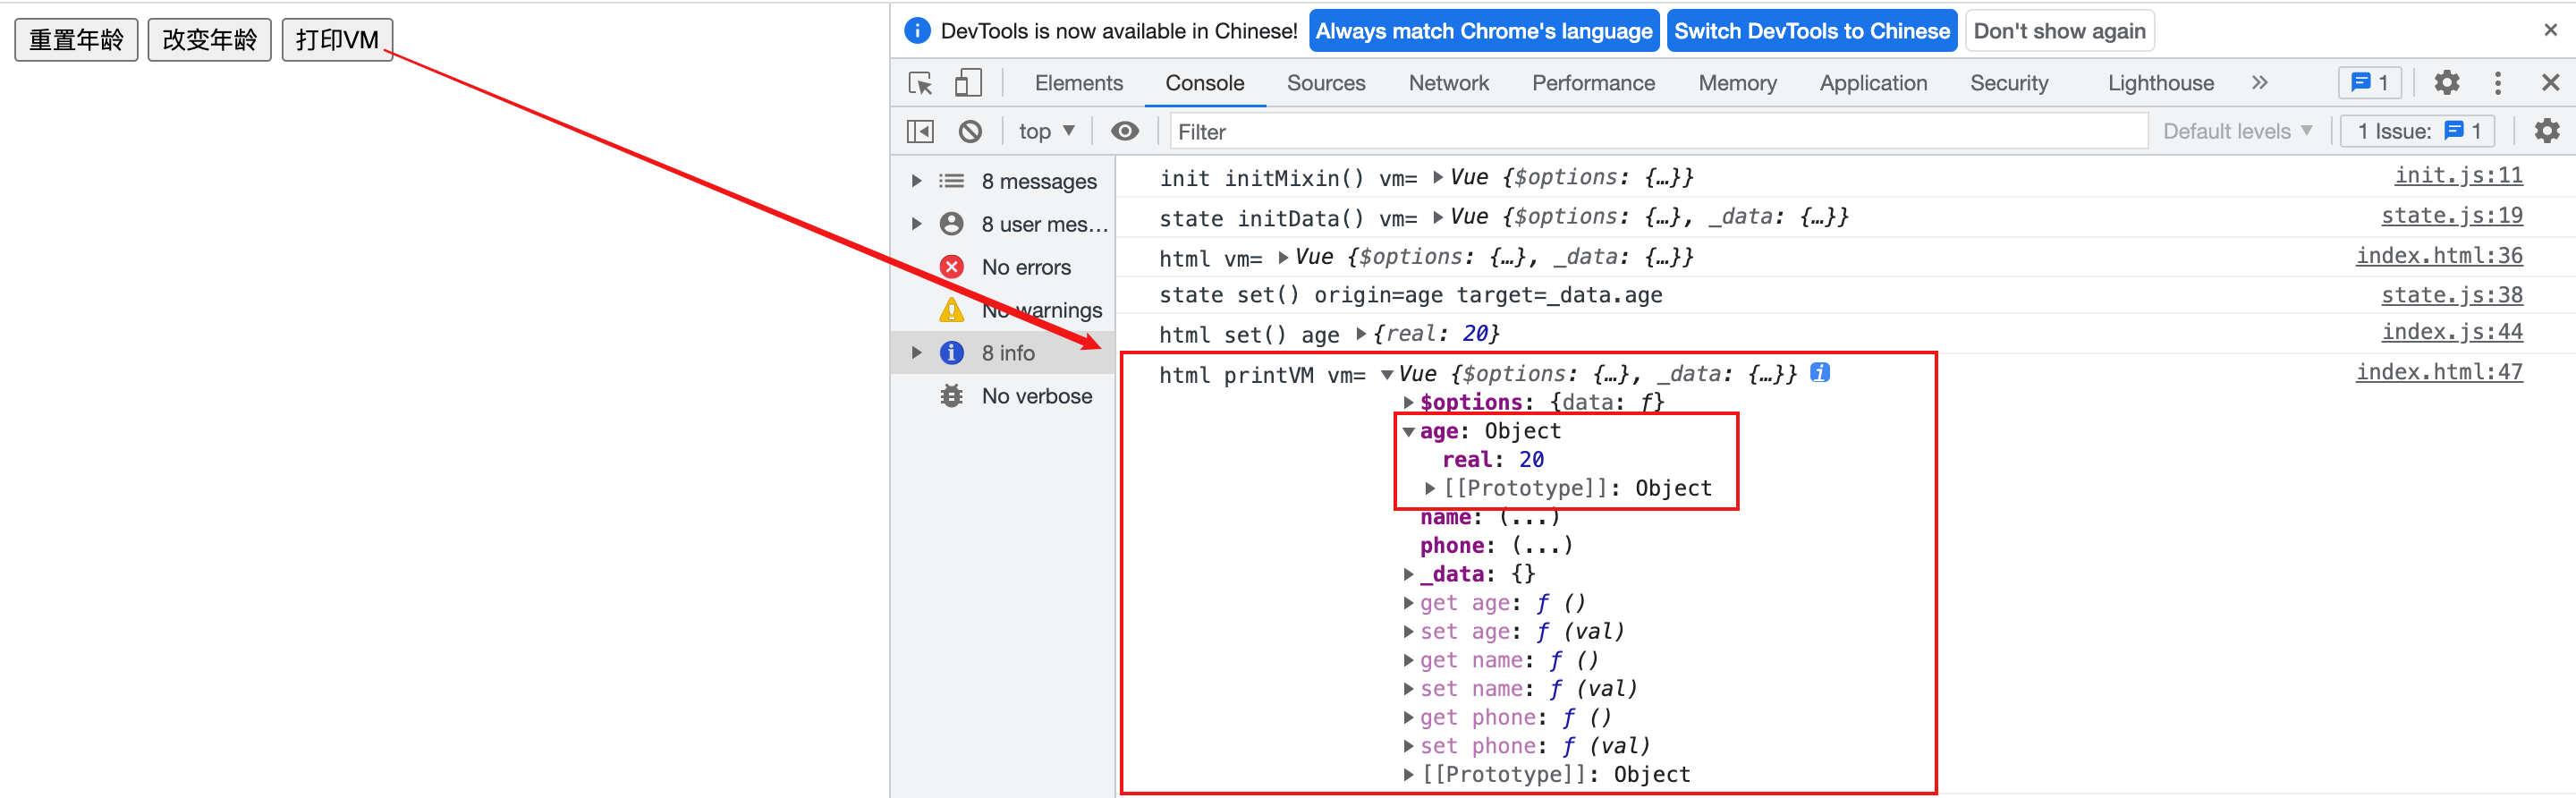Collapse the age: Object property
Screen dimensions: 2576x798
(x=1408, y=432)
